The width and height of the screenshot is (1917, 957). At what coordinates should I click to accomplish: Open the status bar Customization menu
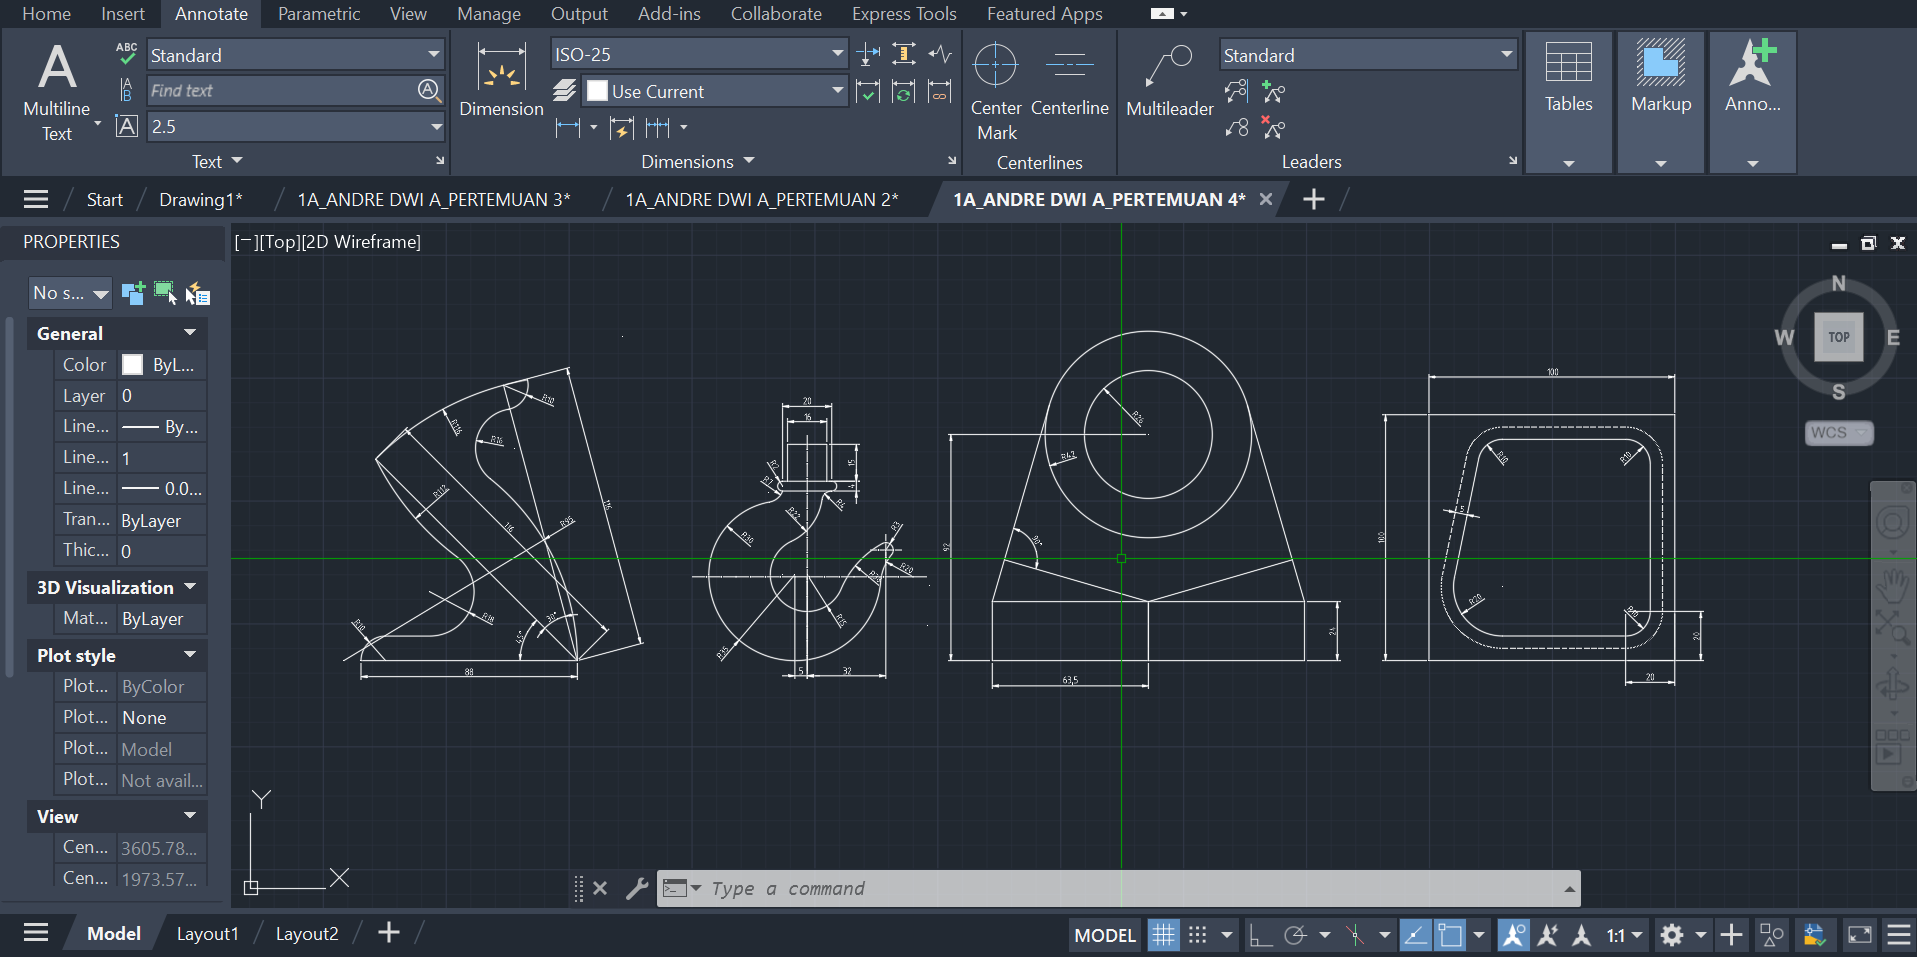[x=1898, y=935]
